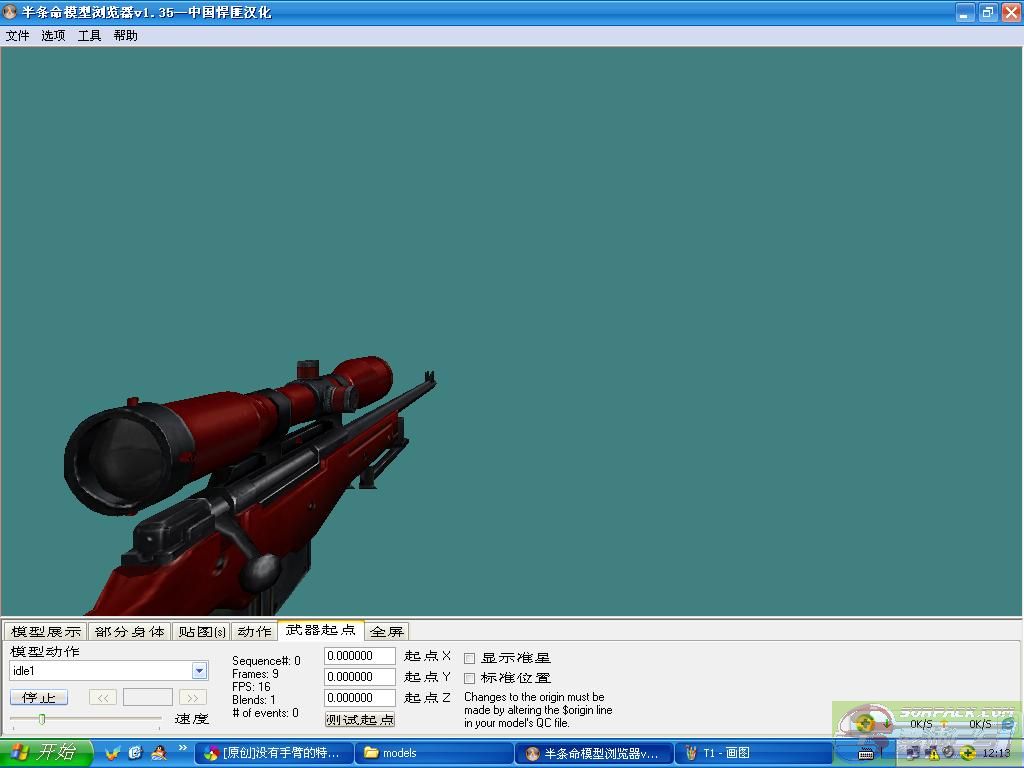Viewport: 1024px width, 768px height.
Task: Enable the 显示准星 checkbox
Action: pos(470,658)
